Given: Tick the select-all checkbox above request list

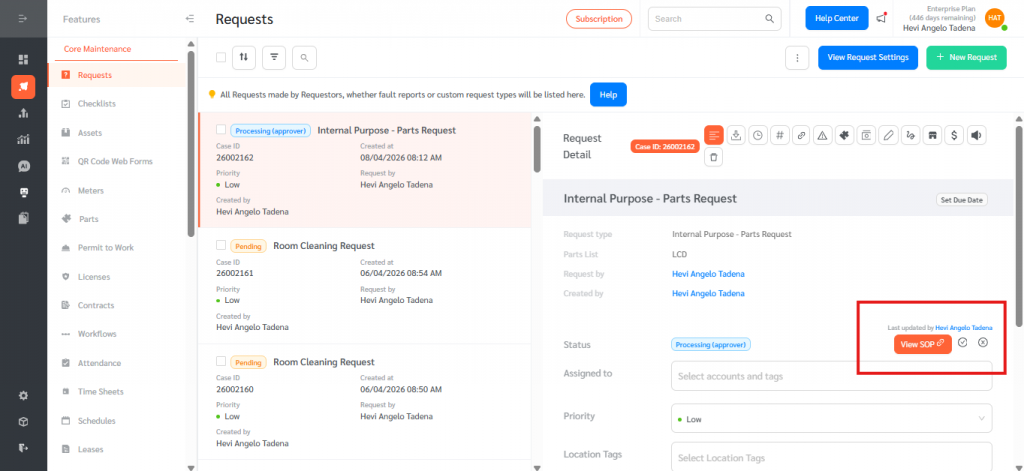Looking at the screenshot, I should click(x=221, y=58).
